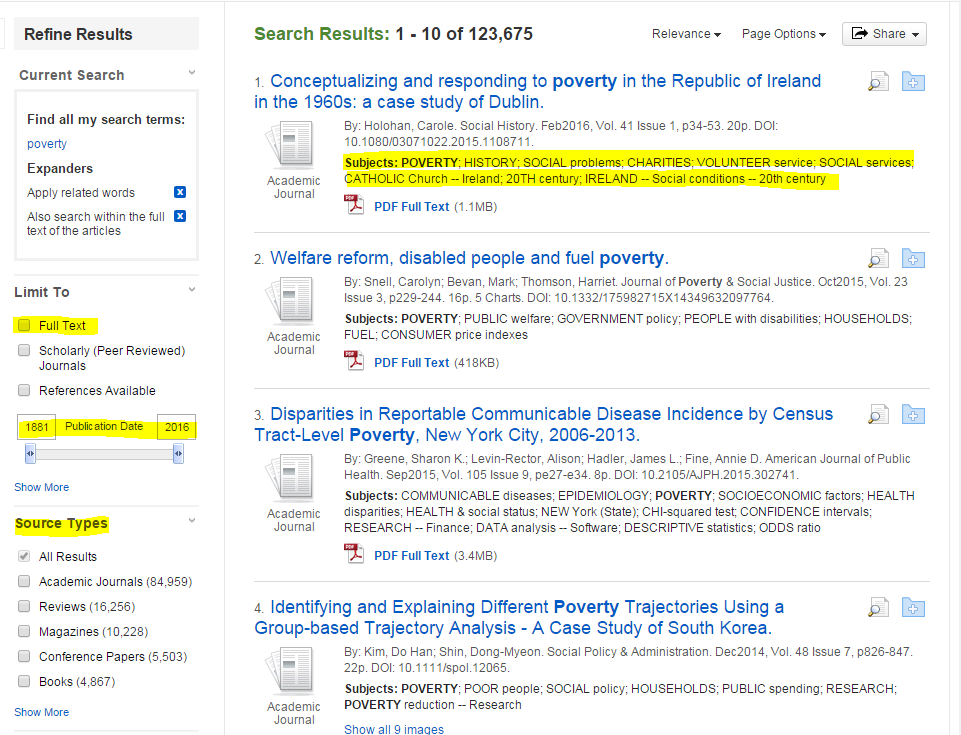Open the Page Options dropdown
Screen dimensions: 961x735
click(x=783, y=33)
